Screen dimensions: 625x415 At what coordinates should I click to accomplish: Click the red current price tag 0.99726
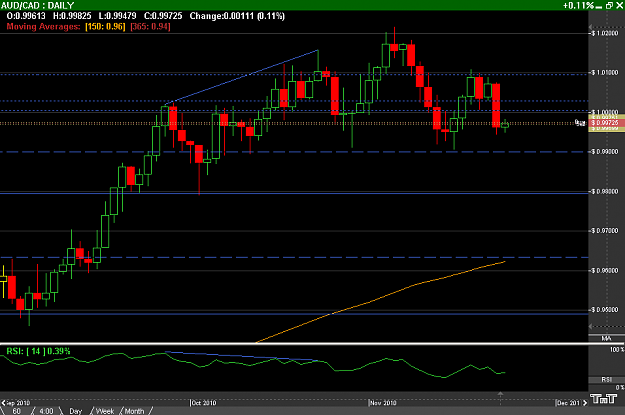pos(605,123)
